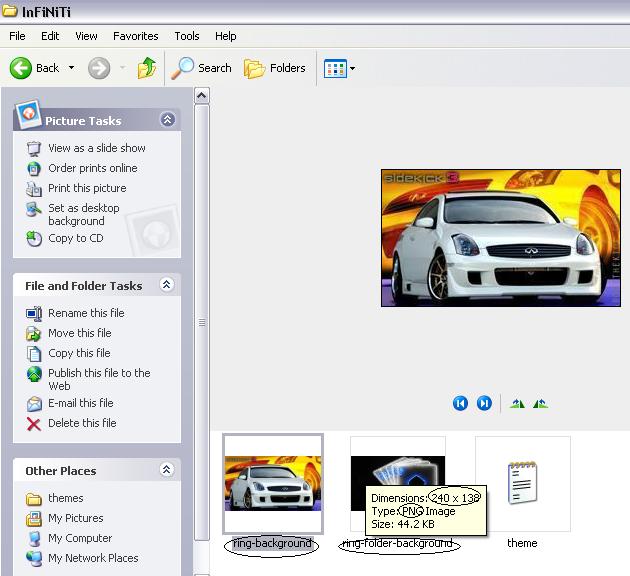This screenshot has height=576, width=630.
Task: Click Print this picture link
Action: tap(87, 188)
